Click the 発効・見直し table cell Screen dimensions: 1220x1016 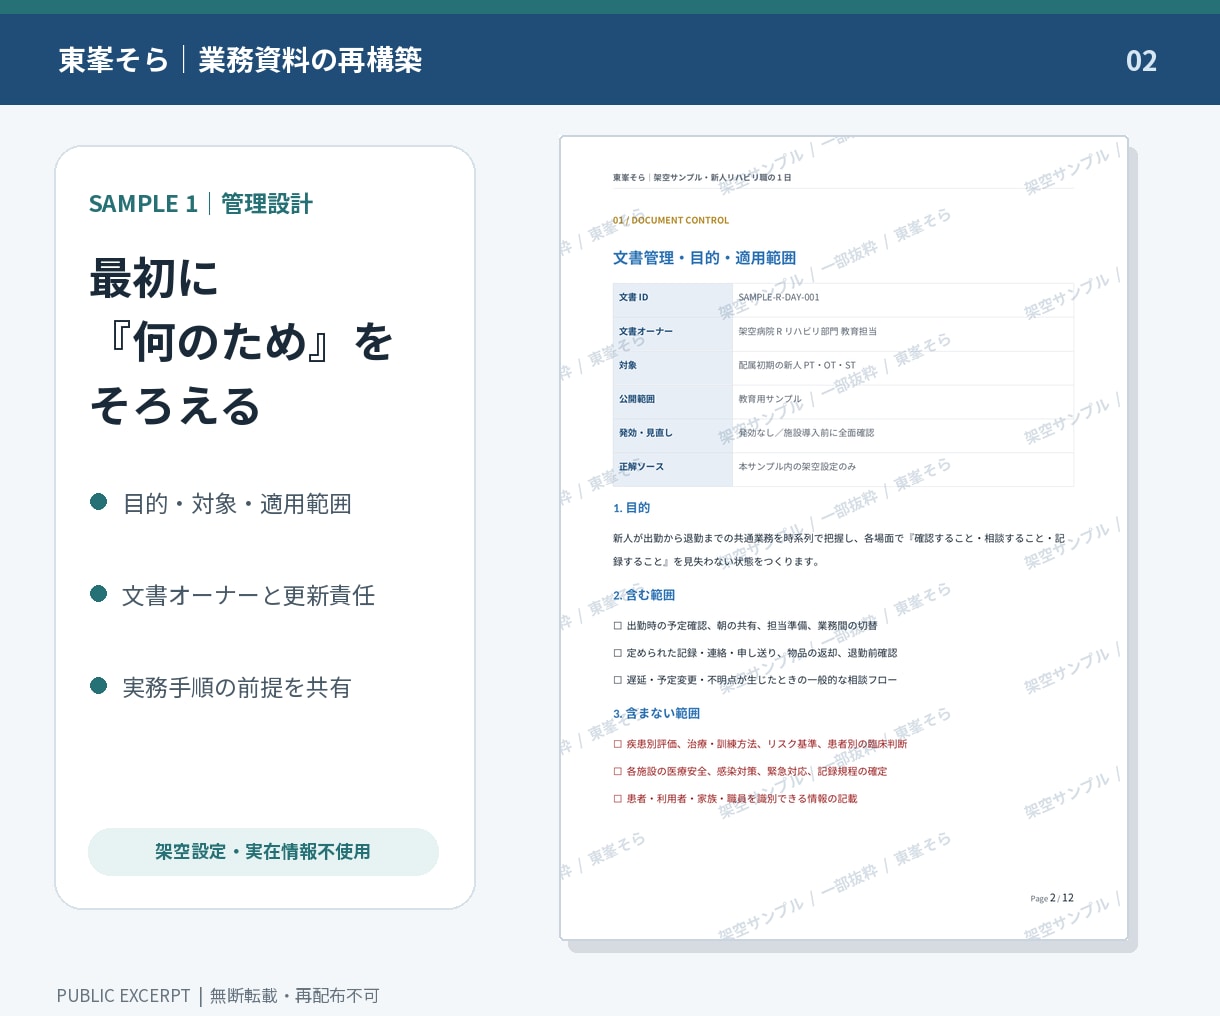point(673,434)
